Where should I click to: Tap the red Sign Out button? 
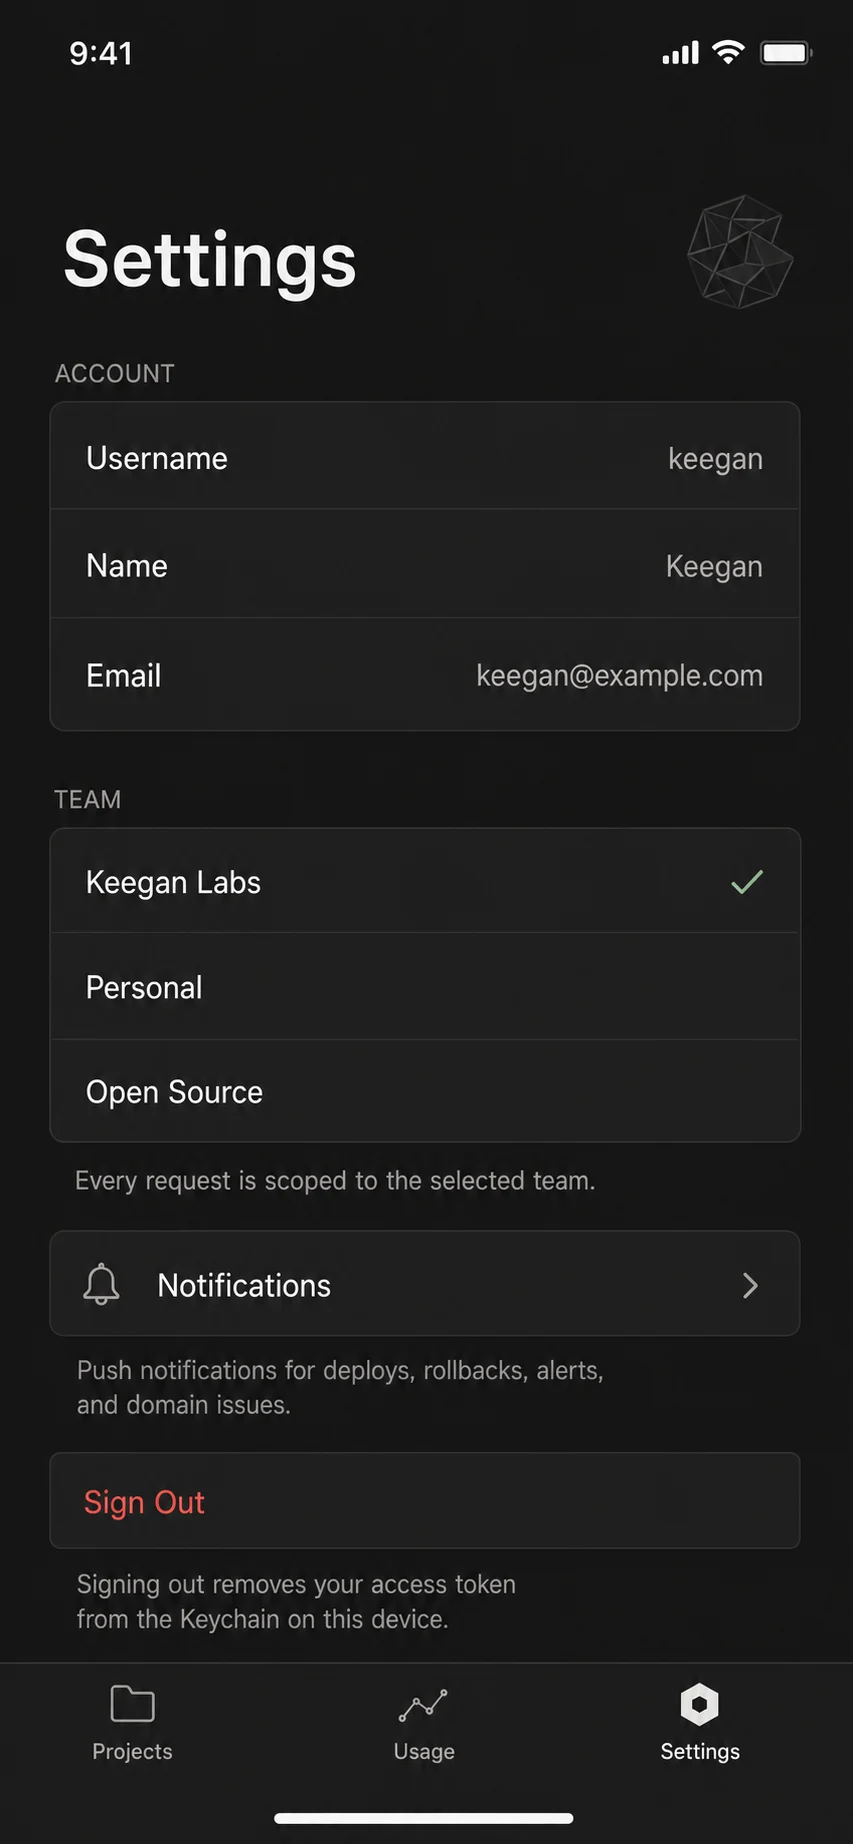click(x=425, y=1501)
